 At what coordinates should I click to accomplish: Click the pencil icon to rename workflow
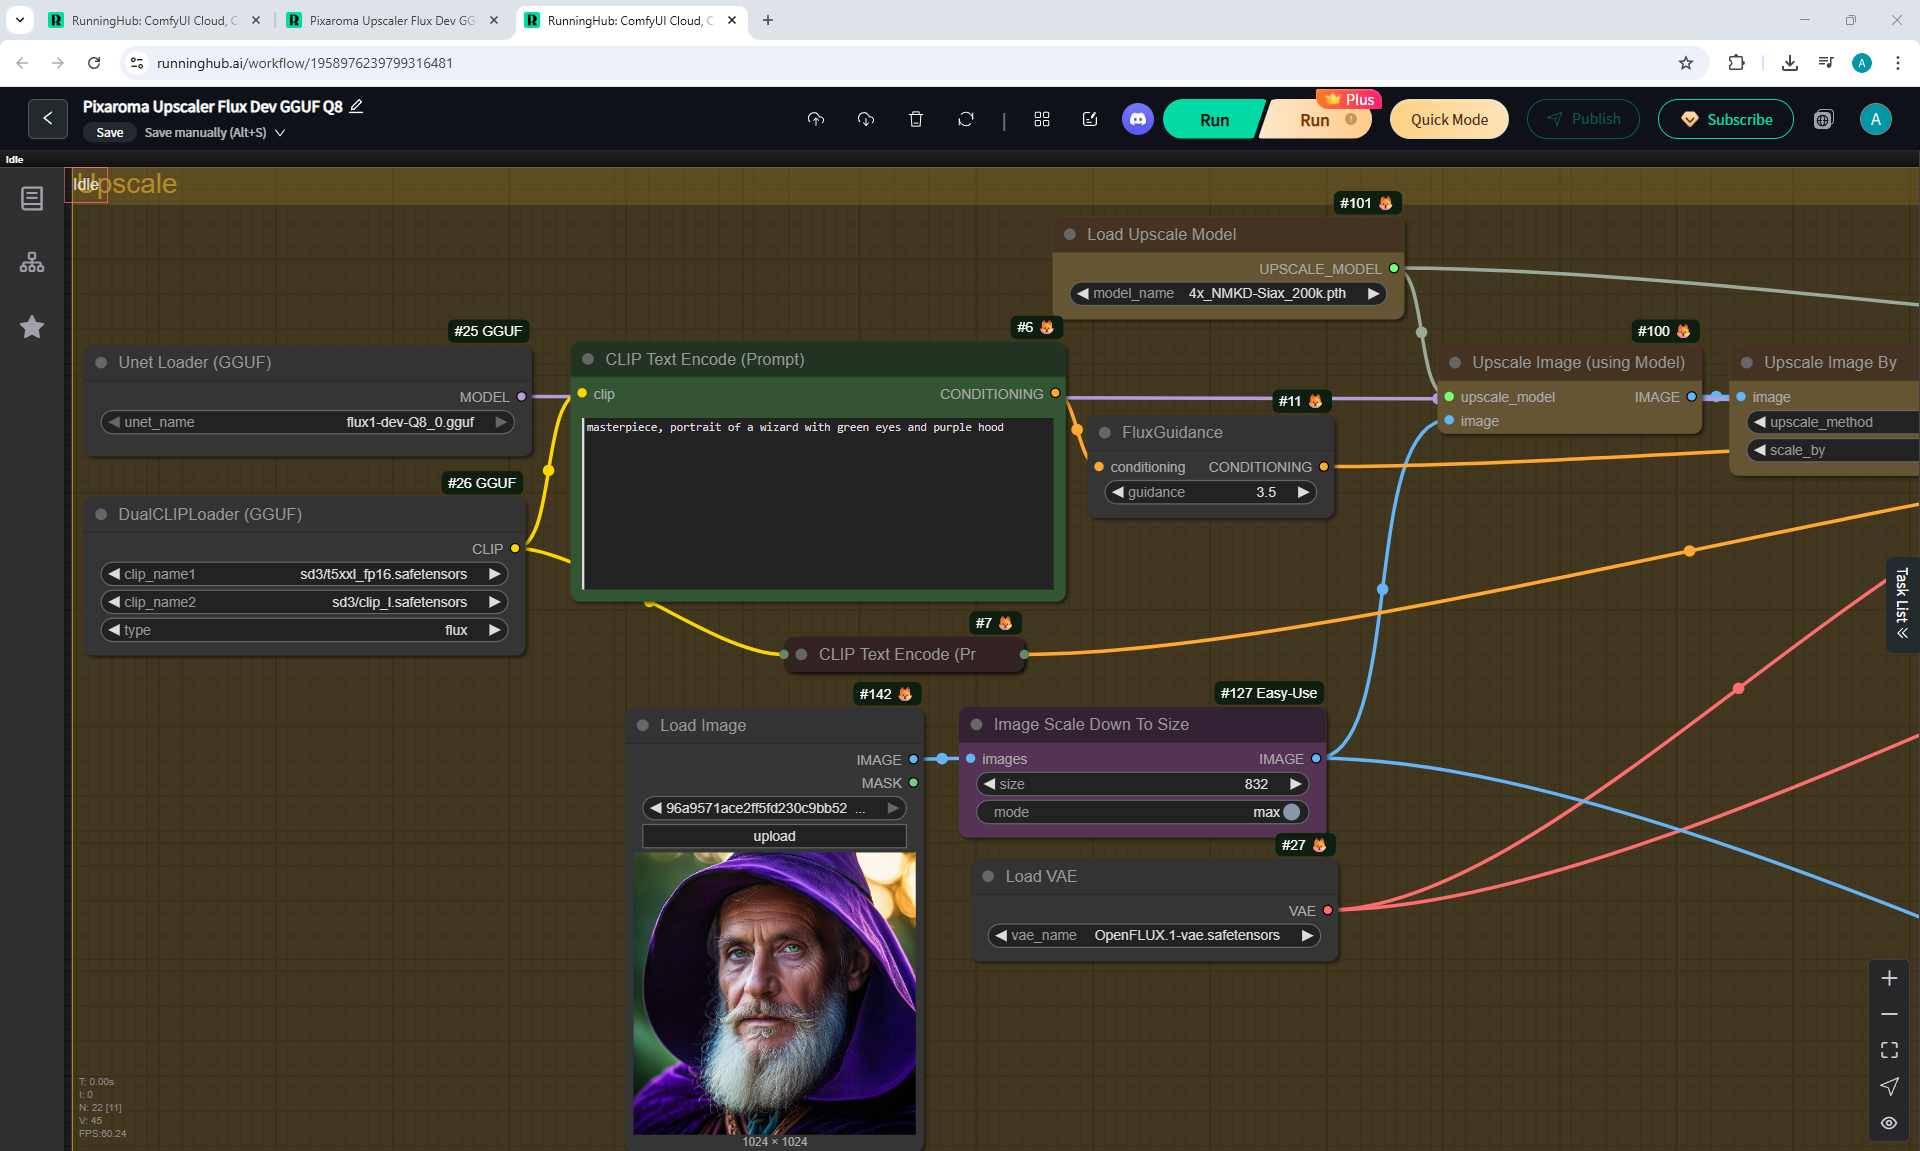(x=356, y=106)
